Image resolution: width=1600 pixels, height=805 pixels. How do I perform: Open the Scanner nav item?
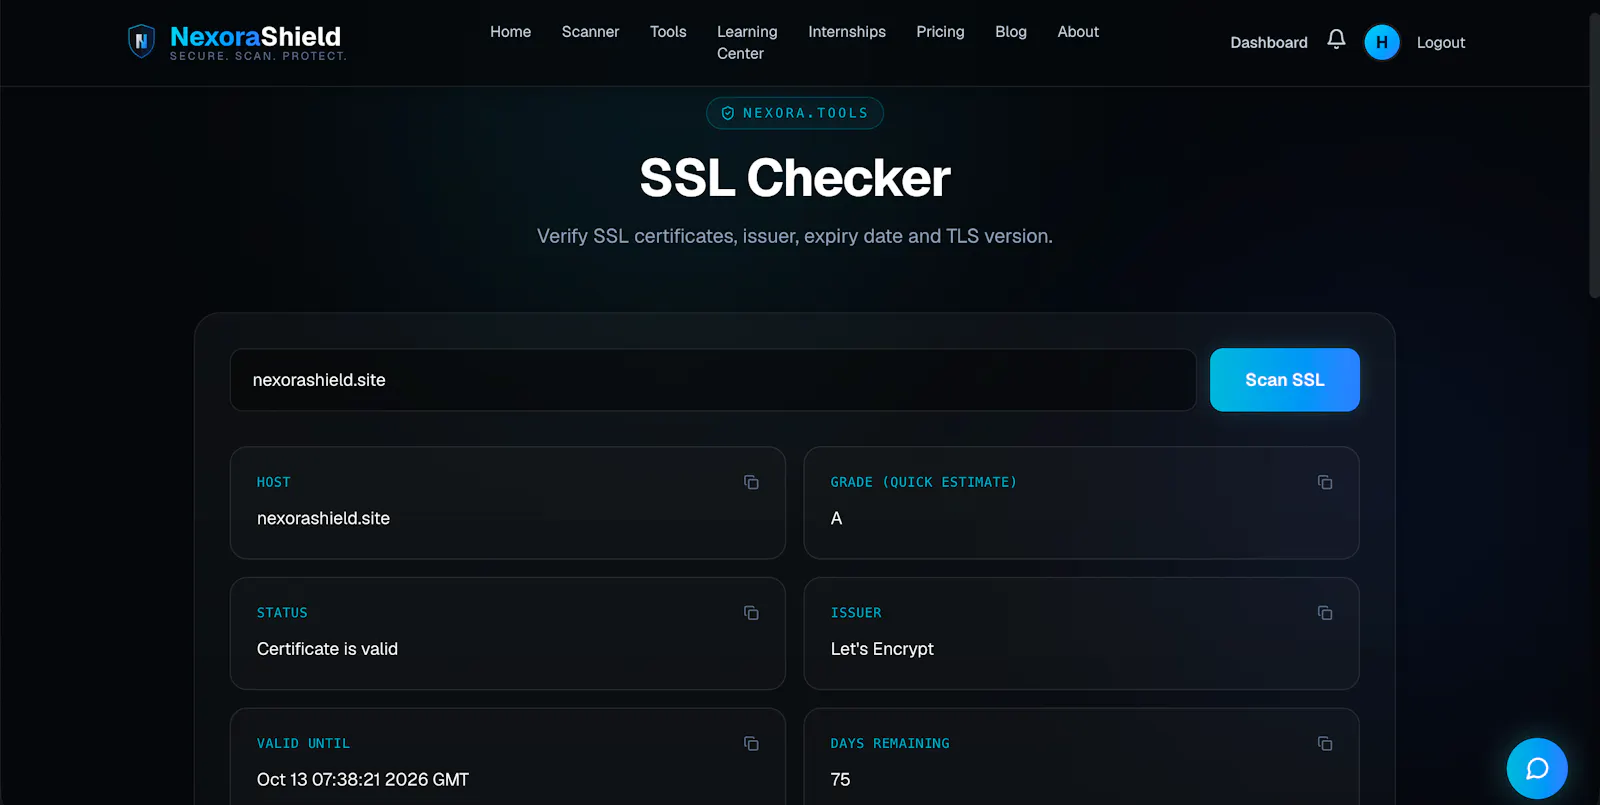point(590,32)
